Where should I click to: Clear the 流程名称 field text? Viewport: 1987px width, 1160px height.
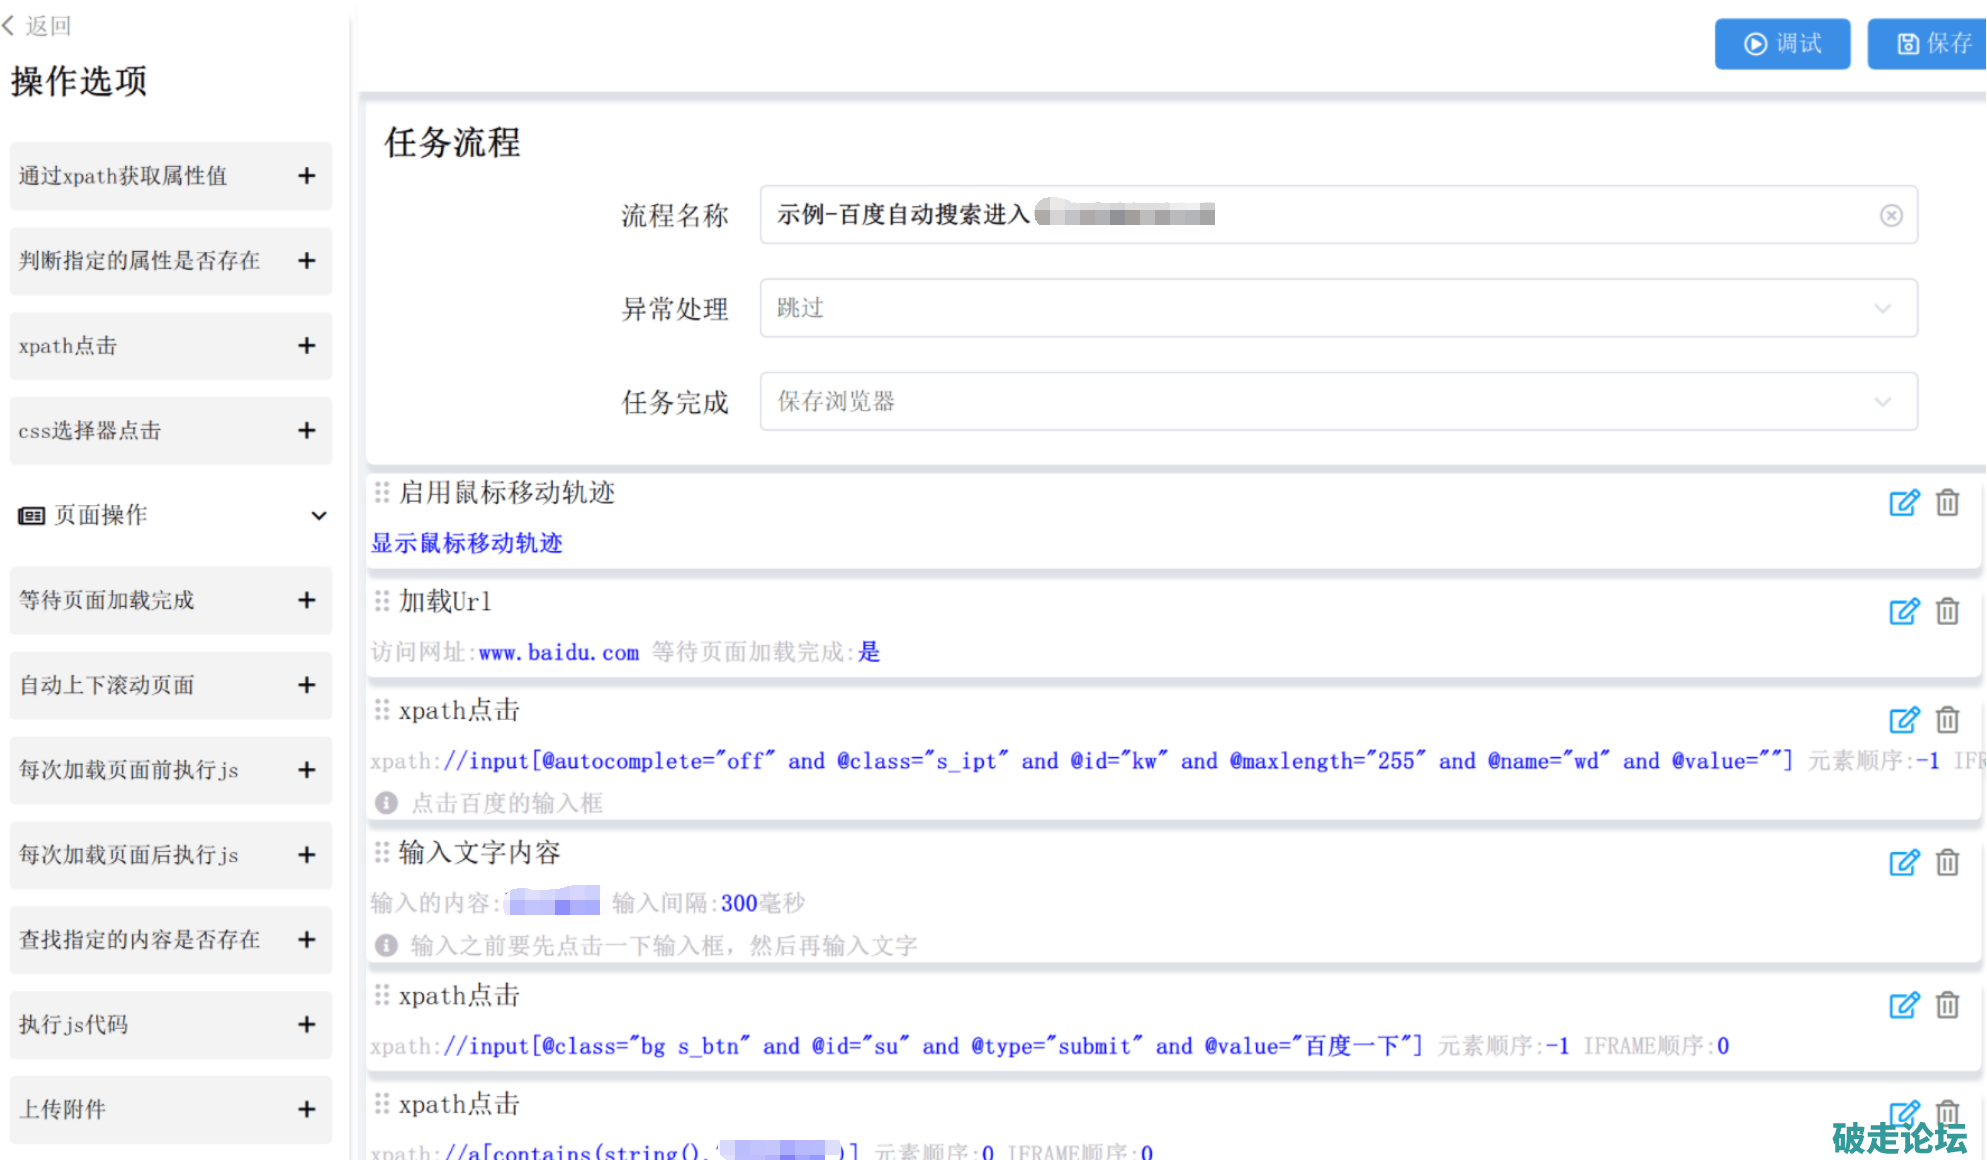[x=1890, y=215]
